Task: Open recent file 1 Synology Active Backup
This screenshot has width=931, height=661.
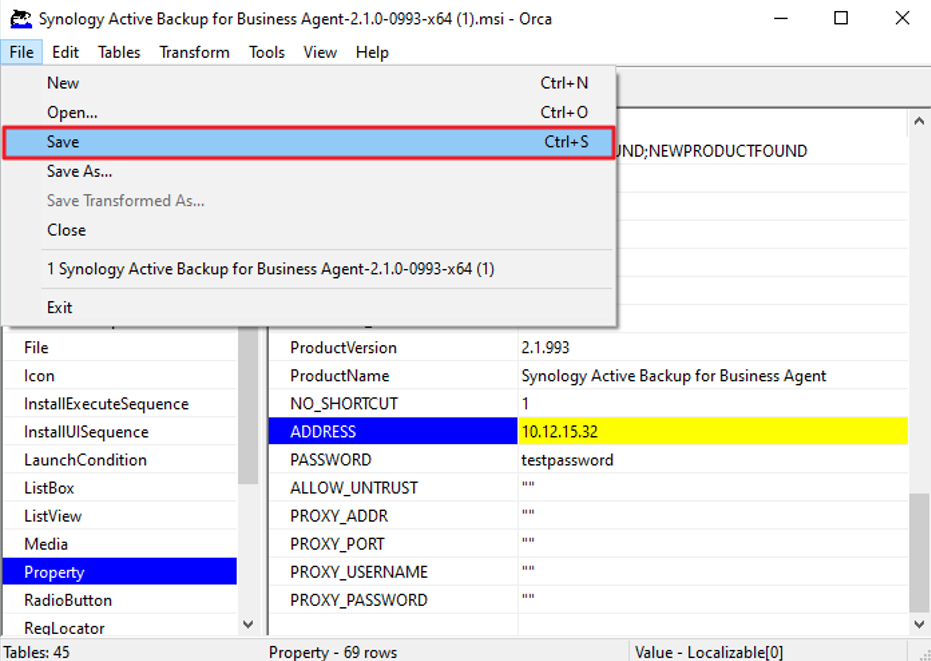Action: tap(308, 269)
